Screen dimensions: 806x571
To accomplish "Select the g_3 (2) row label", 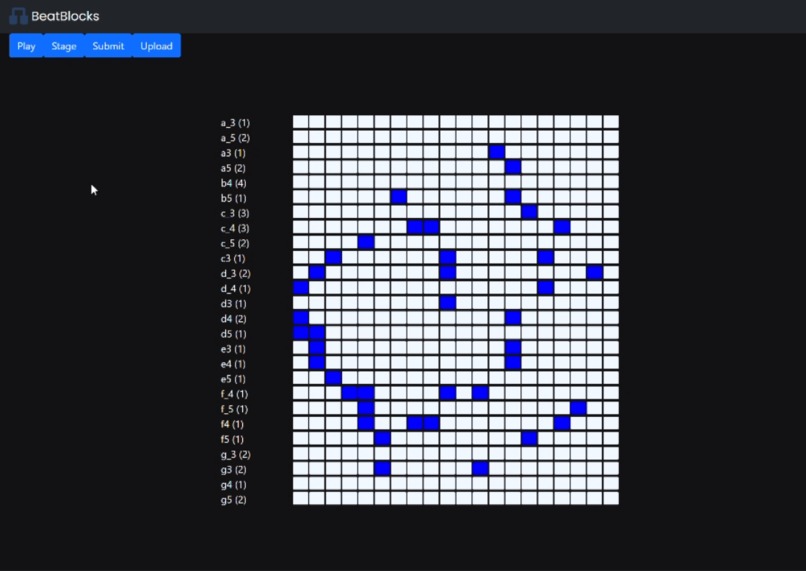I will [x=235, y=454].
